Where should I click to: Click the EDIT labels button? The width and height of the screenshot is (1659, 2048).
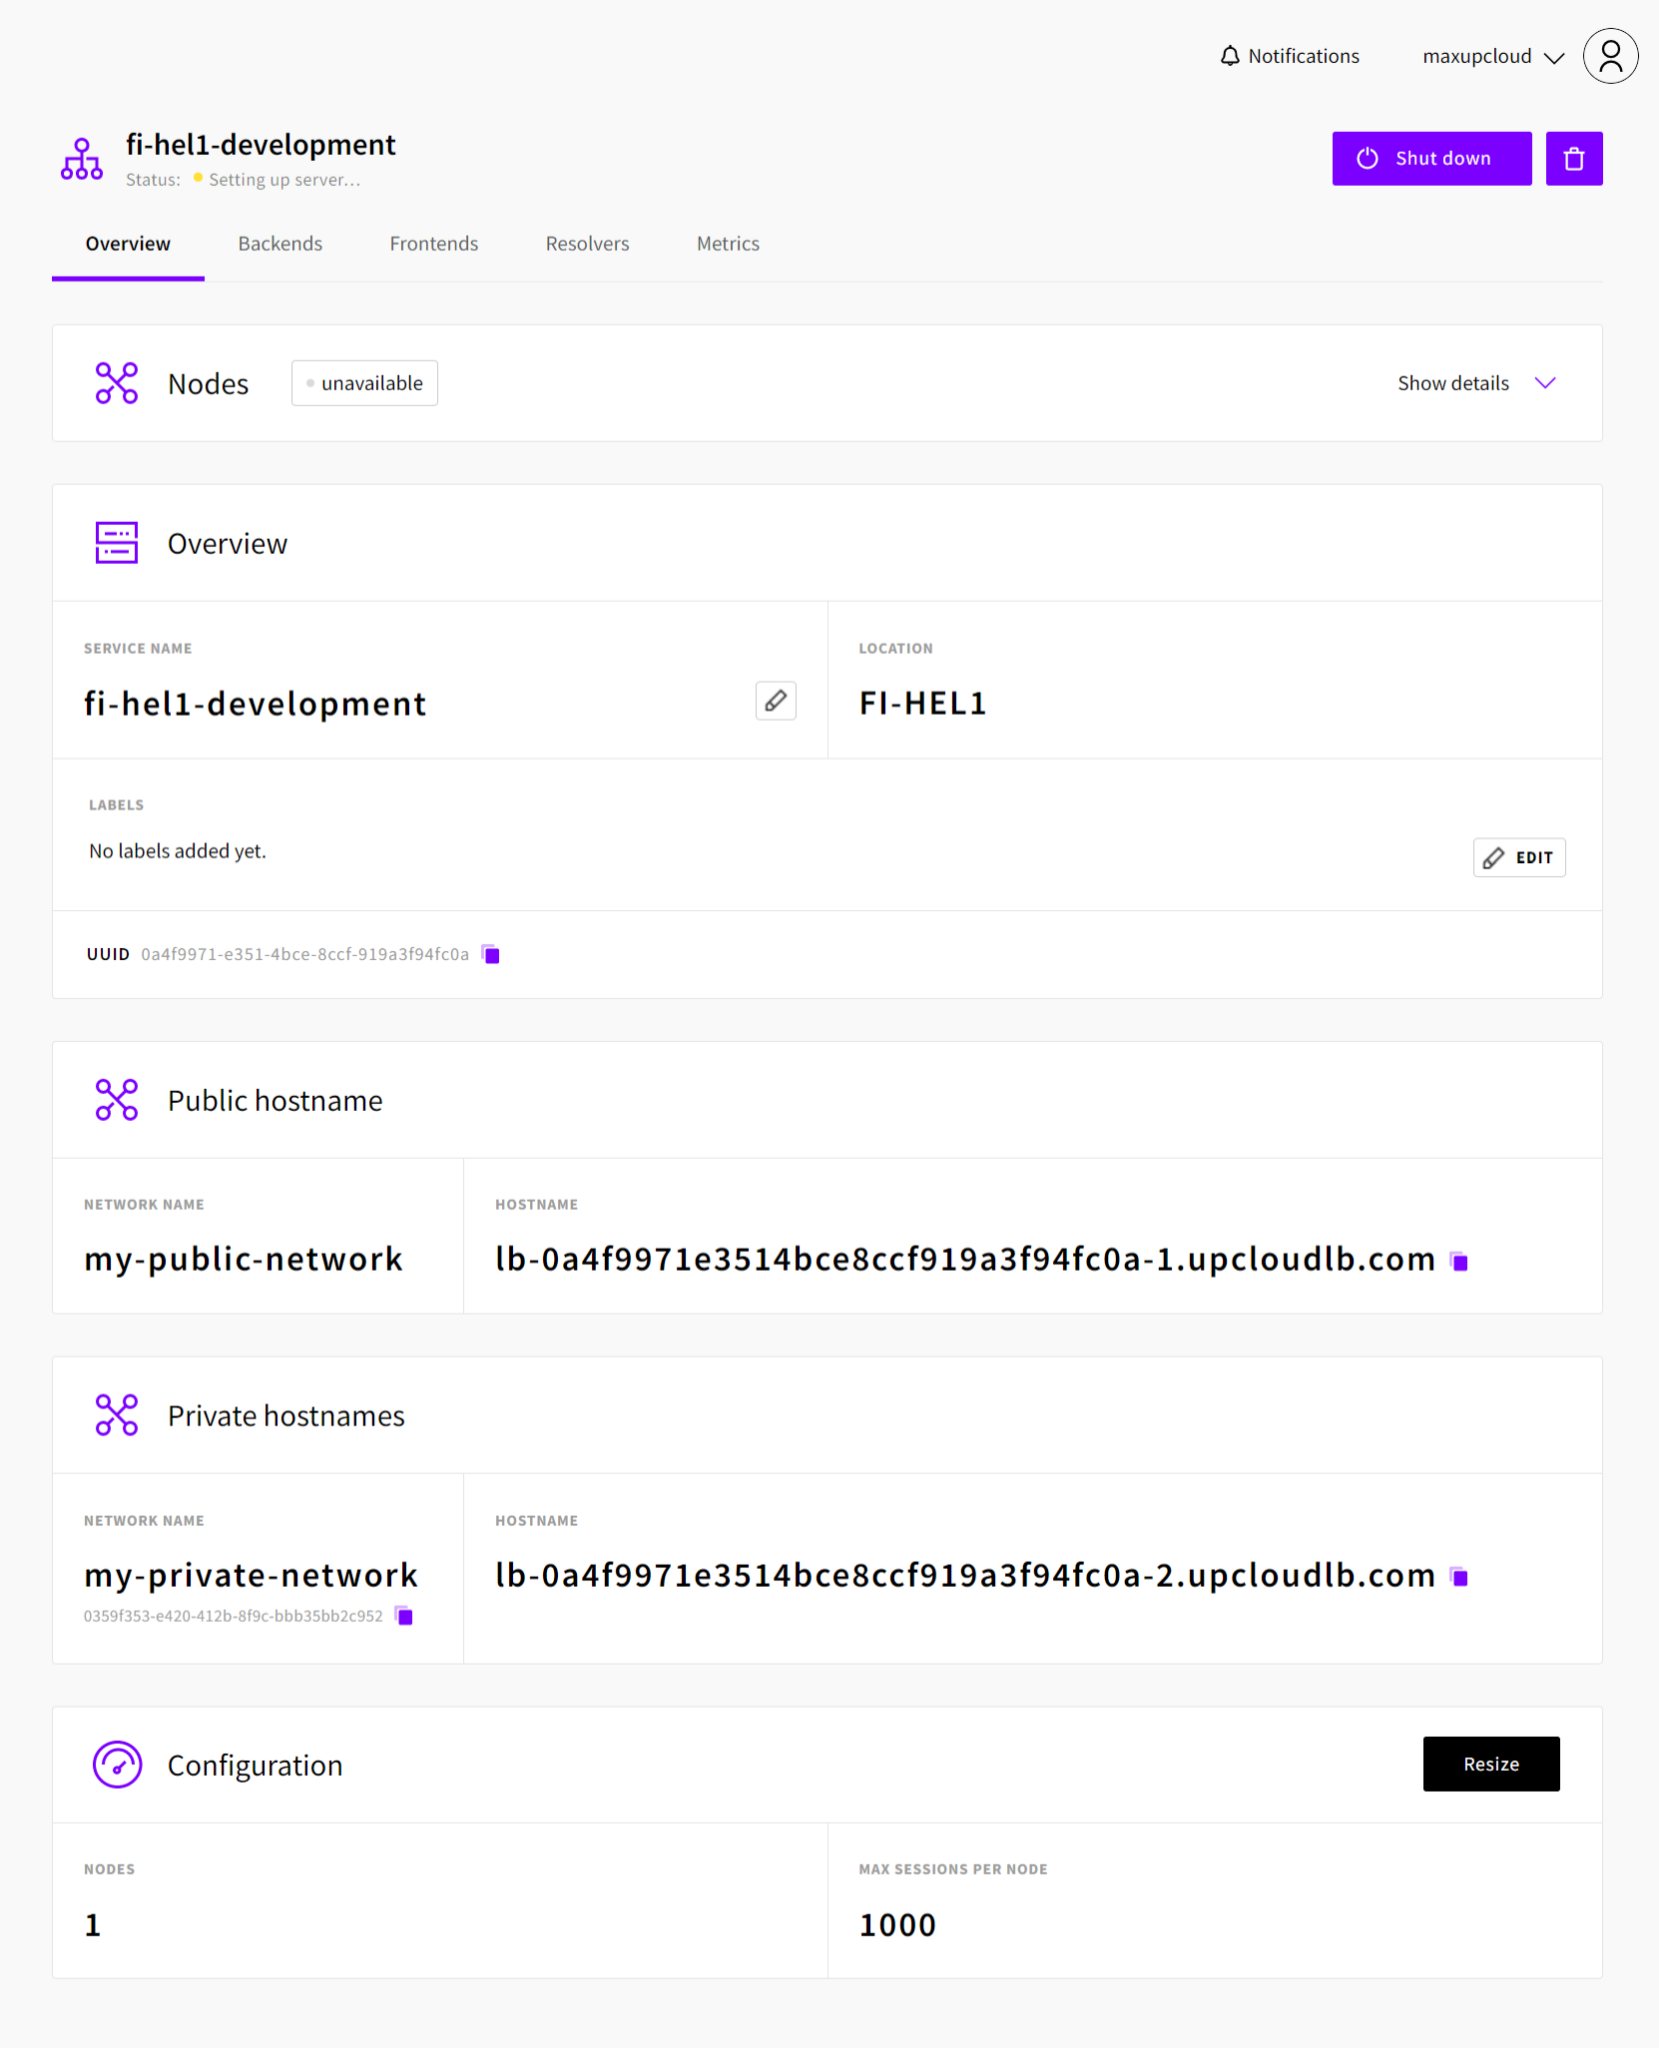pyautogui.click(x=1519, y=857)
